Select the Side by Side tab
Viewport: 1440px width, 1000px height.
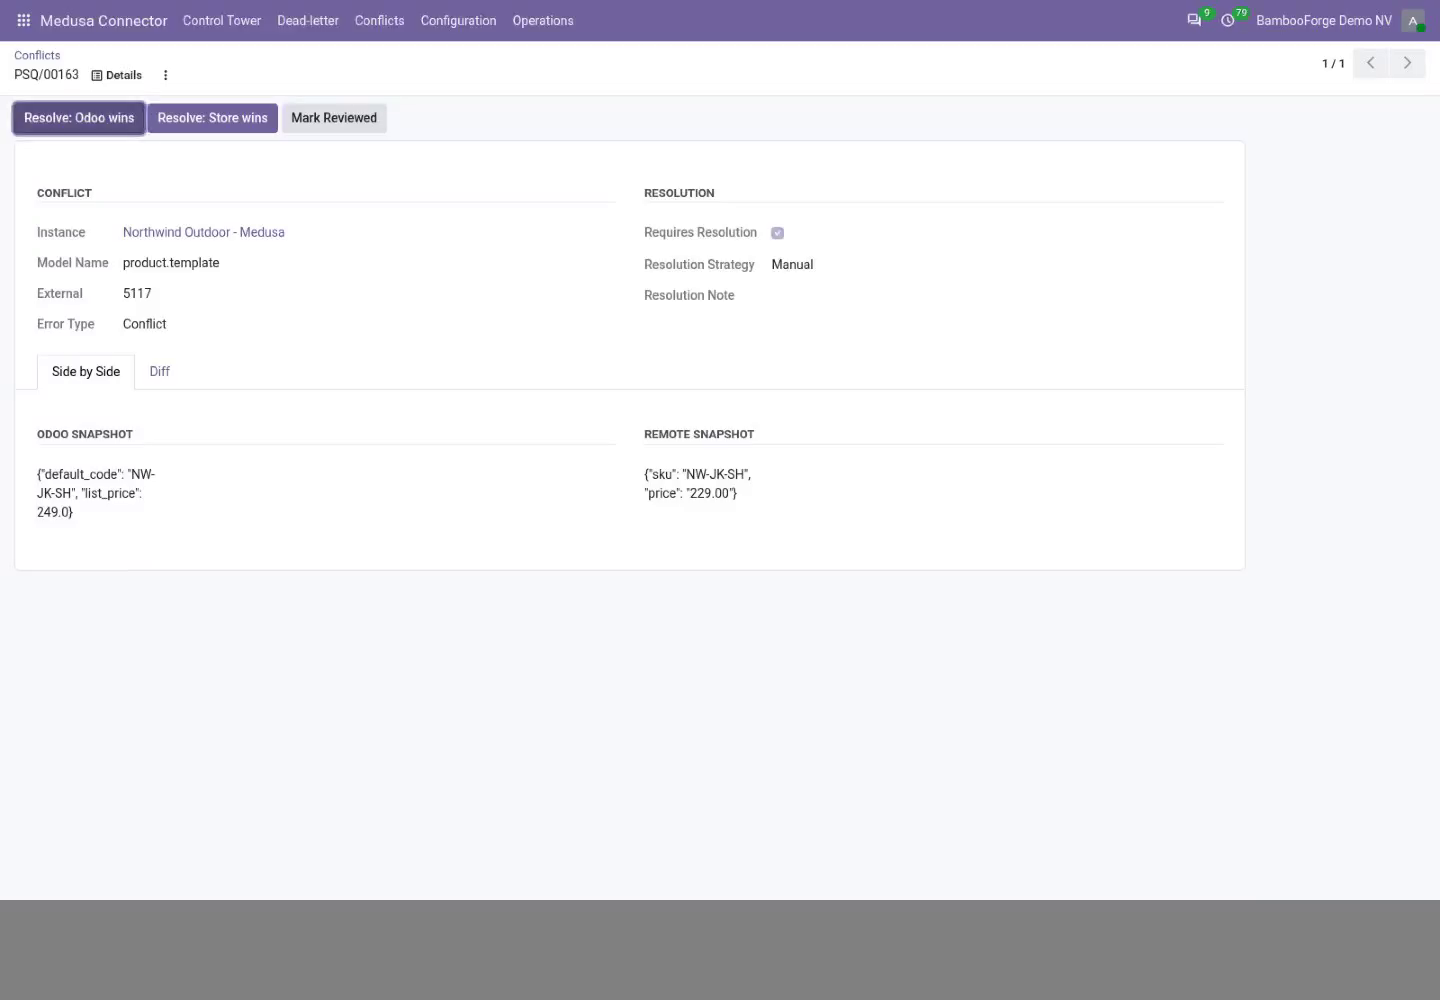point(86,371)
